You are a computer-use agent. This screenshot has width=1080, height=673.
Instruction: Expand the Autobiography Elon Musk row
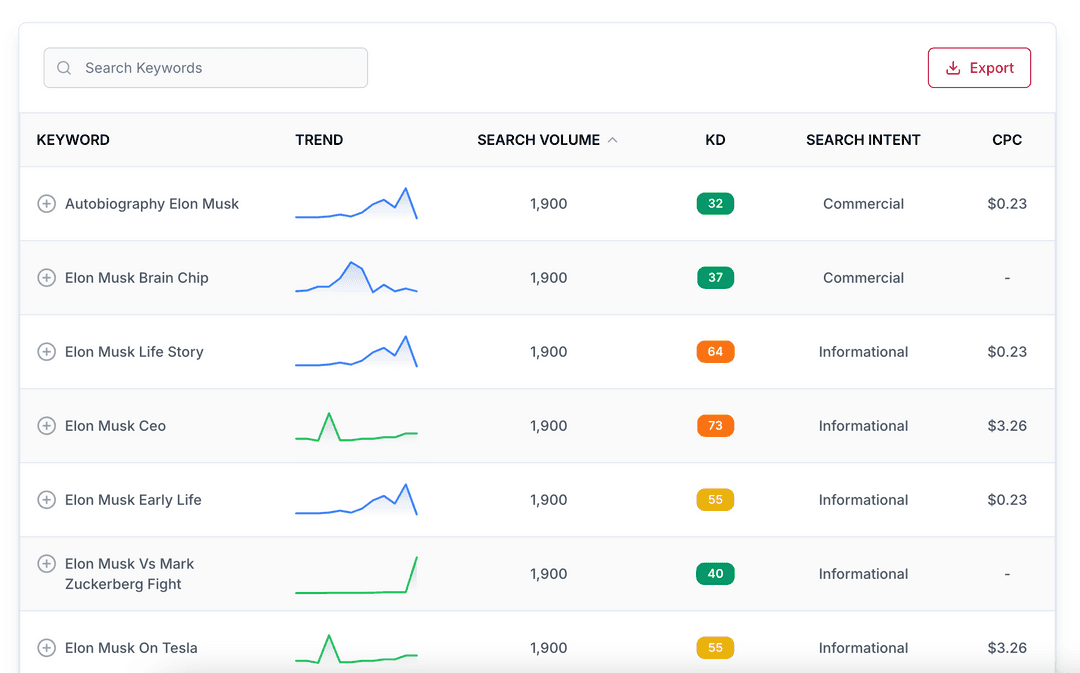tap(46, 204)
